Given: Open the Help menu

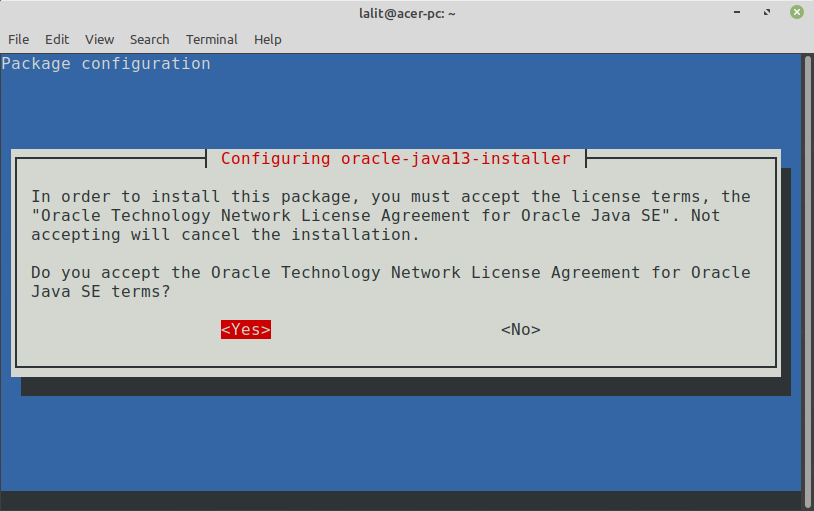Looking at the screenshot, I should point(267,39).
